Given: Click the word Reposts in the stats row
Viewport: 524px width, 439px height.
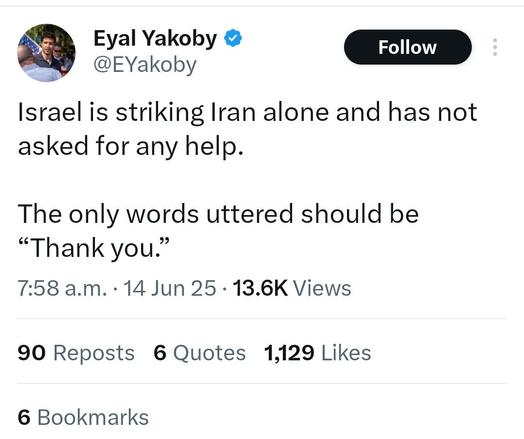Looking at the screenshot, I should pyautogui.click(x=94, y=353).
